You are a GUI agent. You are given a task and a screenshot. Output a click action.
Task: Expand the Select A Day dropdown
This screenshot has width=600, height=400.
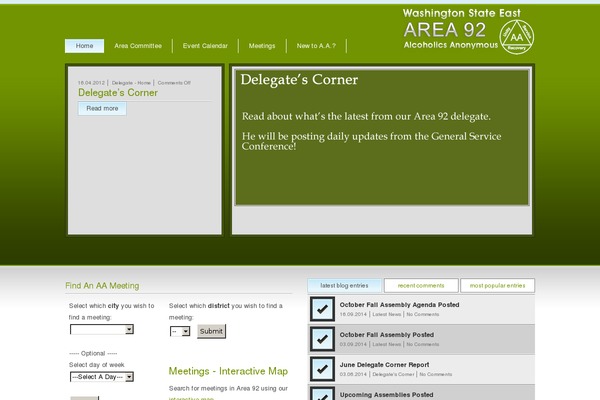(102, 377)
